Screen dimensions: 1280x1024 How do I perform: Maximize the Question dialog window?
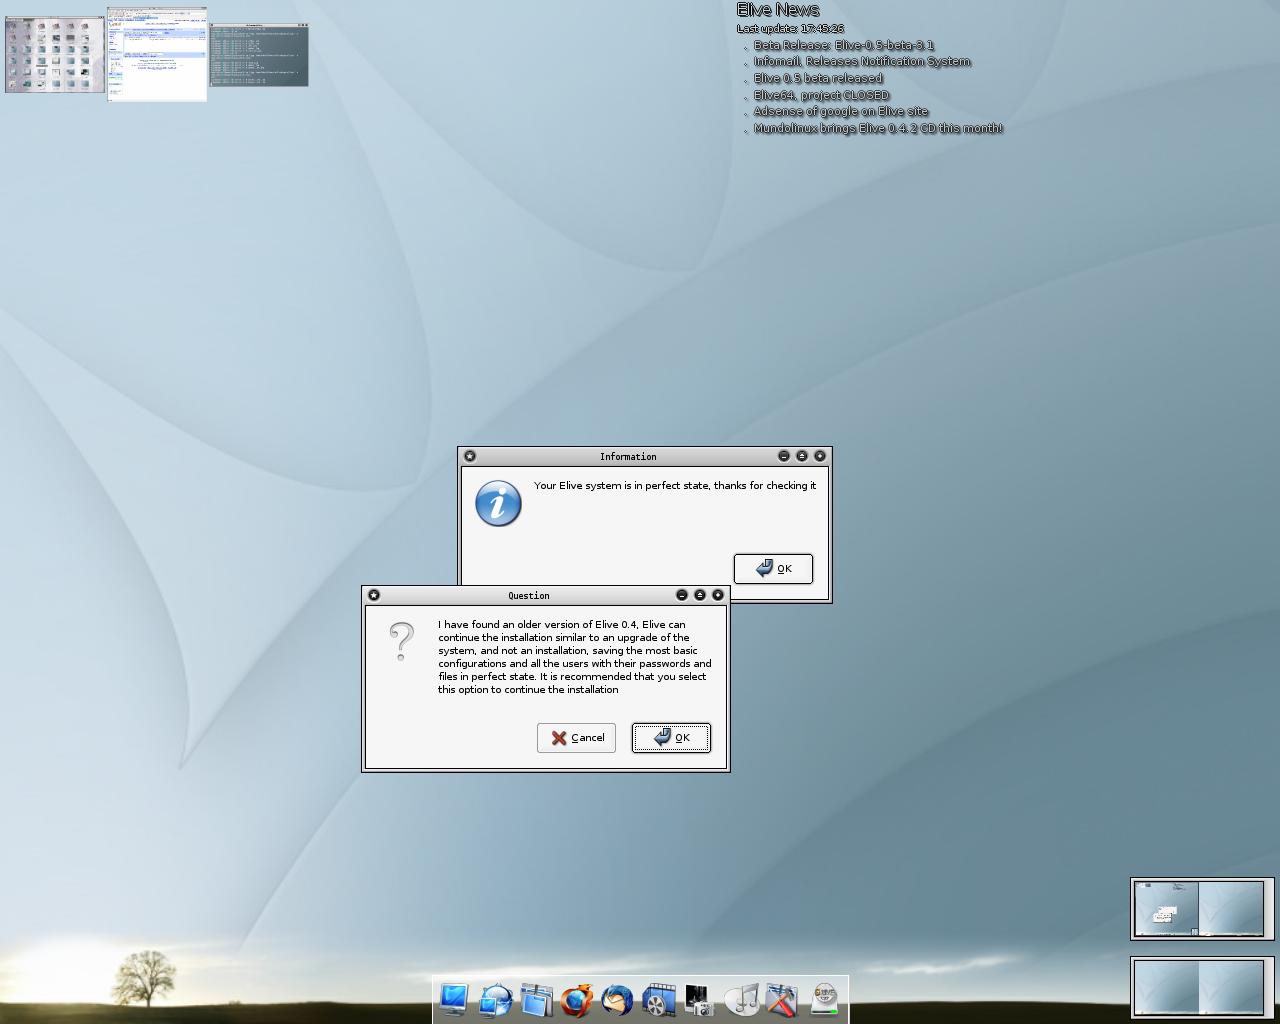[x=700, y=595]
